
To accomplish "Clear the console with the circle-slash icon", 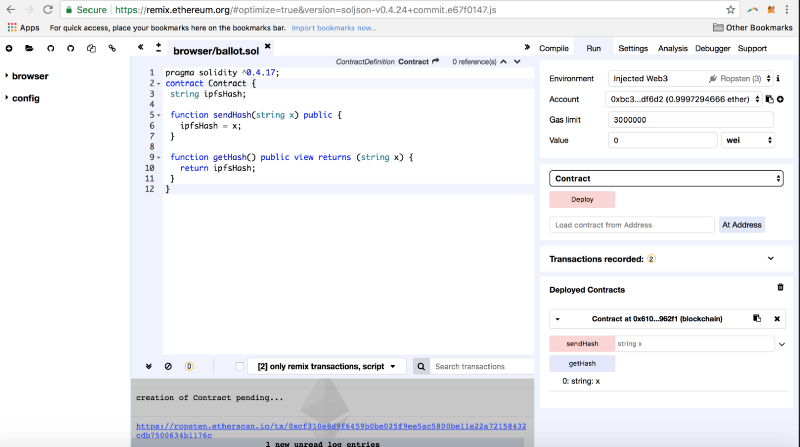I will click(168, 367).
